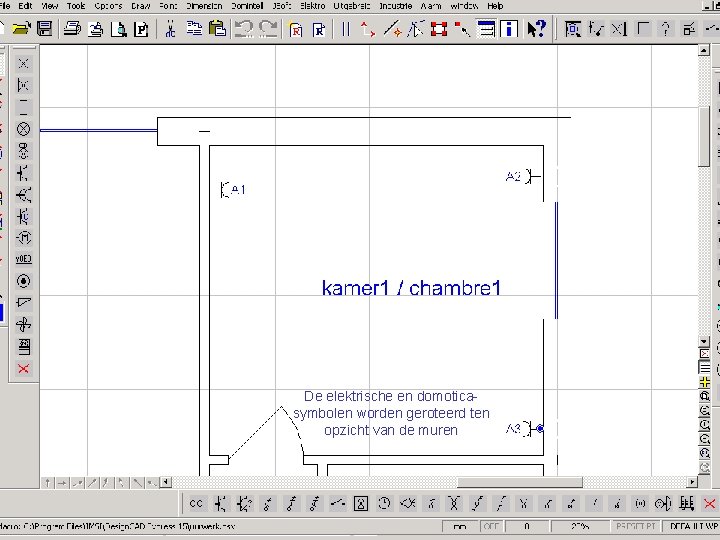Open the Elektro menu
The width and height of the screenshot is (720, 540).
tap(313, 6)
